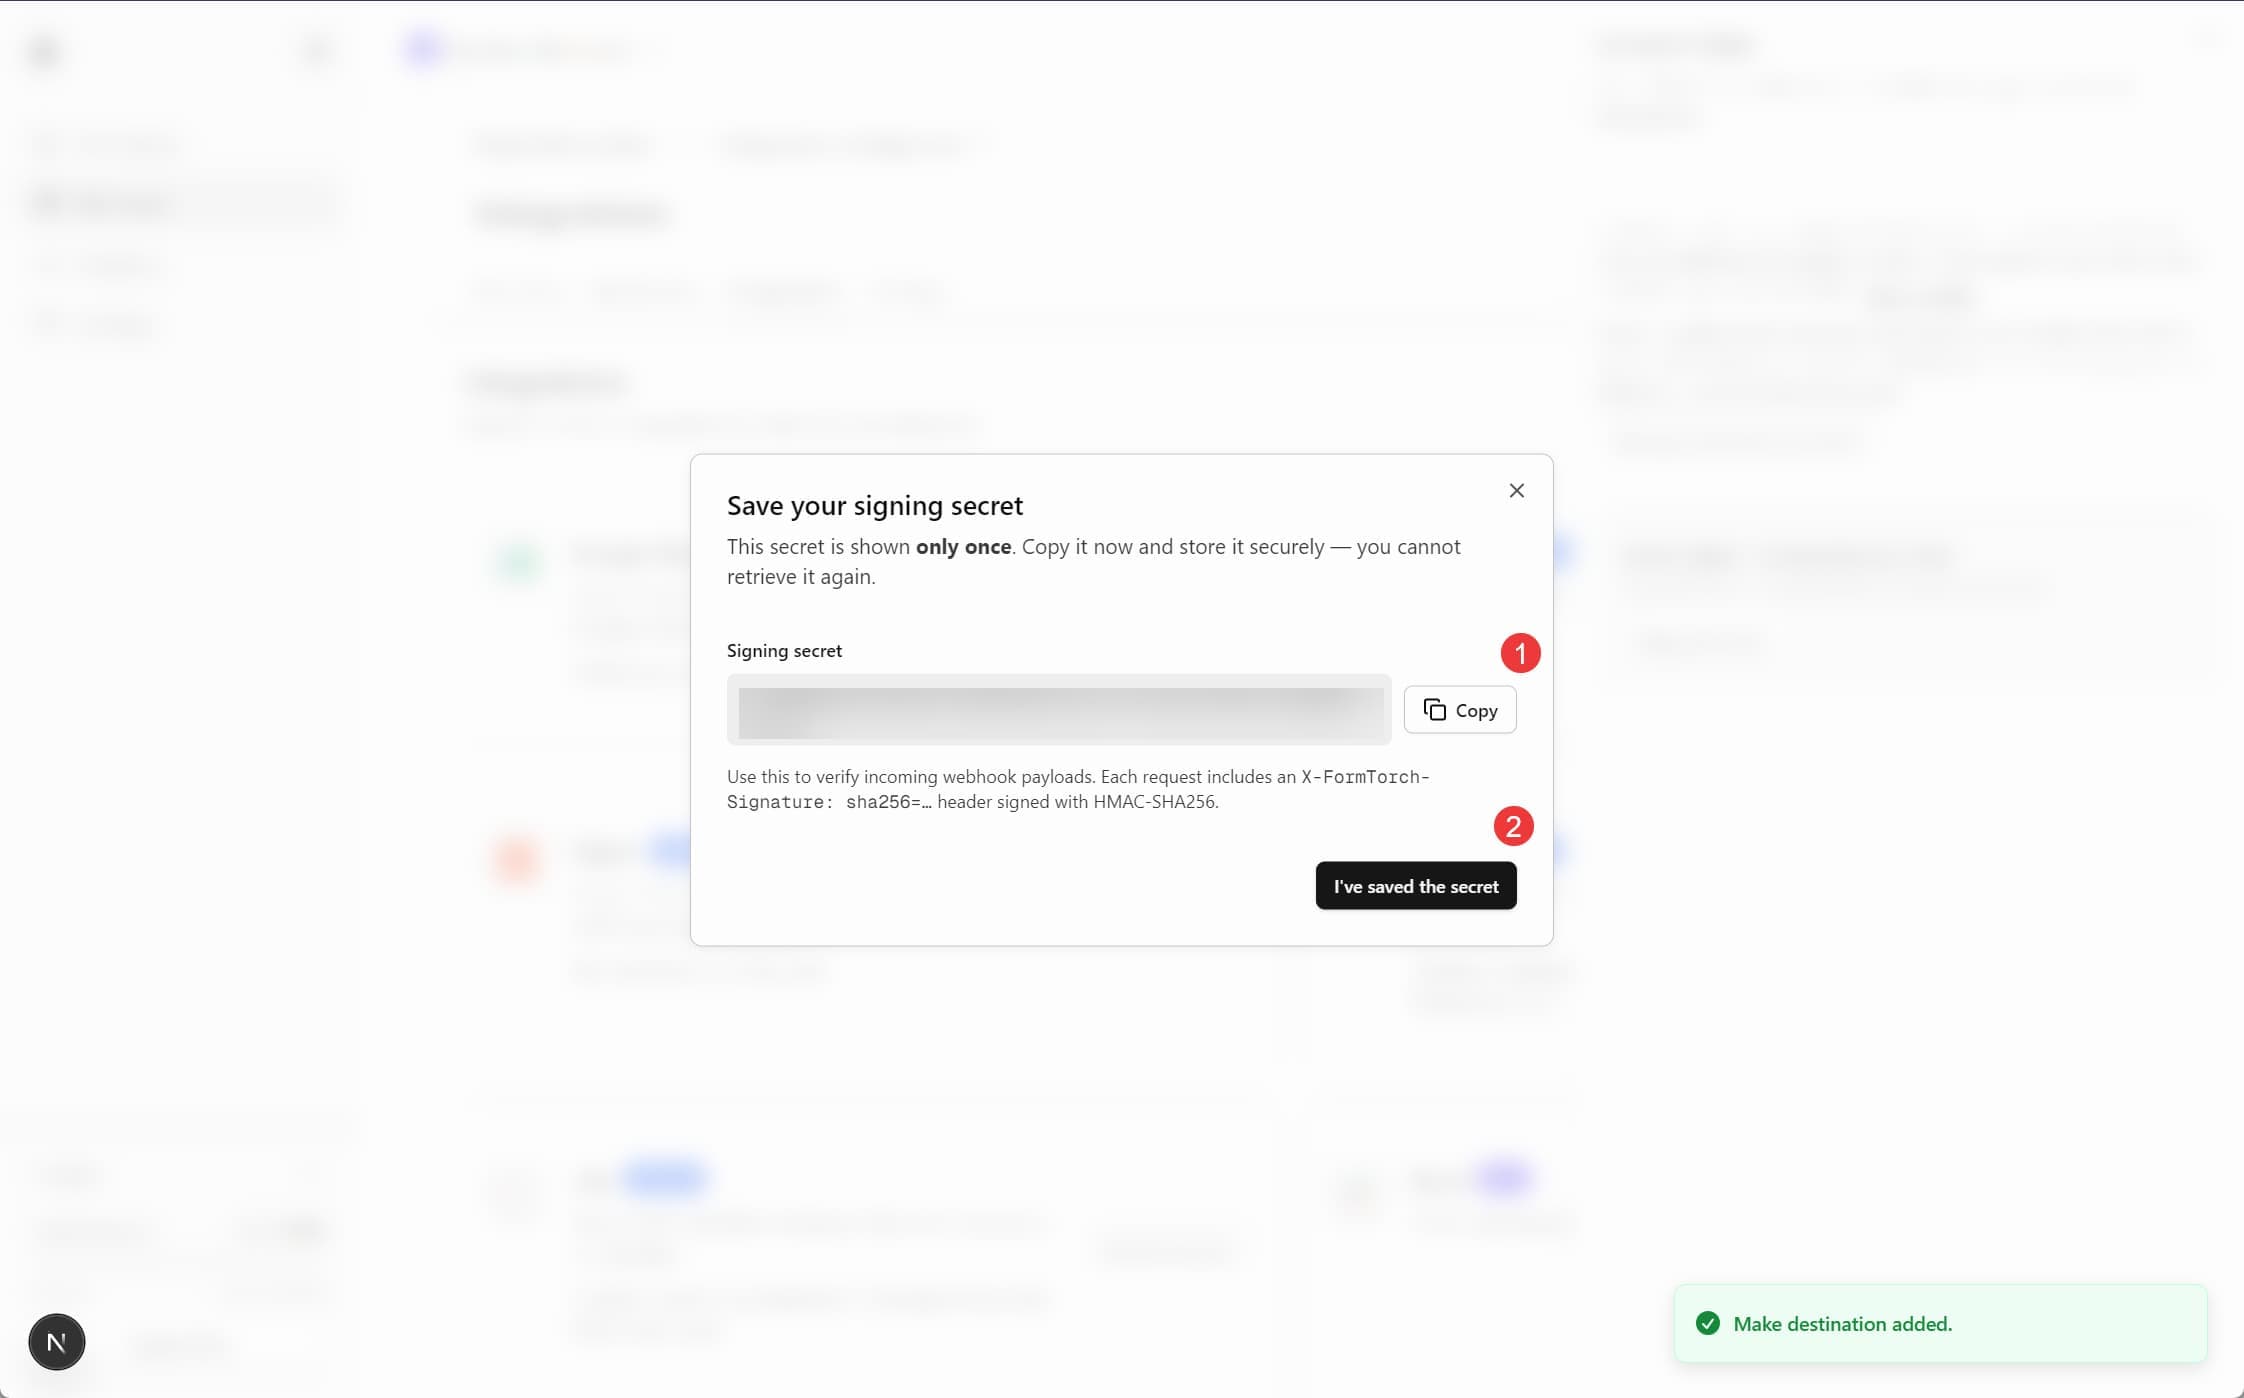
Task: Click the green check icon in toast
Action: [1708, 1324]
